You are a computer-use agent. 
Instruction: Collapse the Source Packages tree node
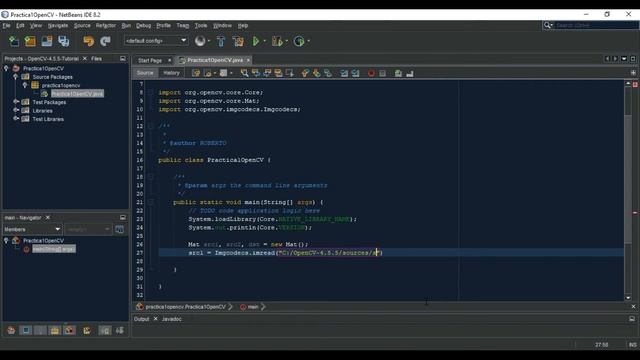tap(16, 77)
